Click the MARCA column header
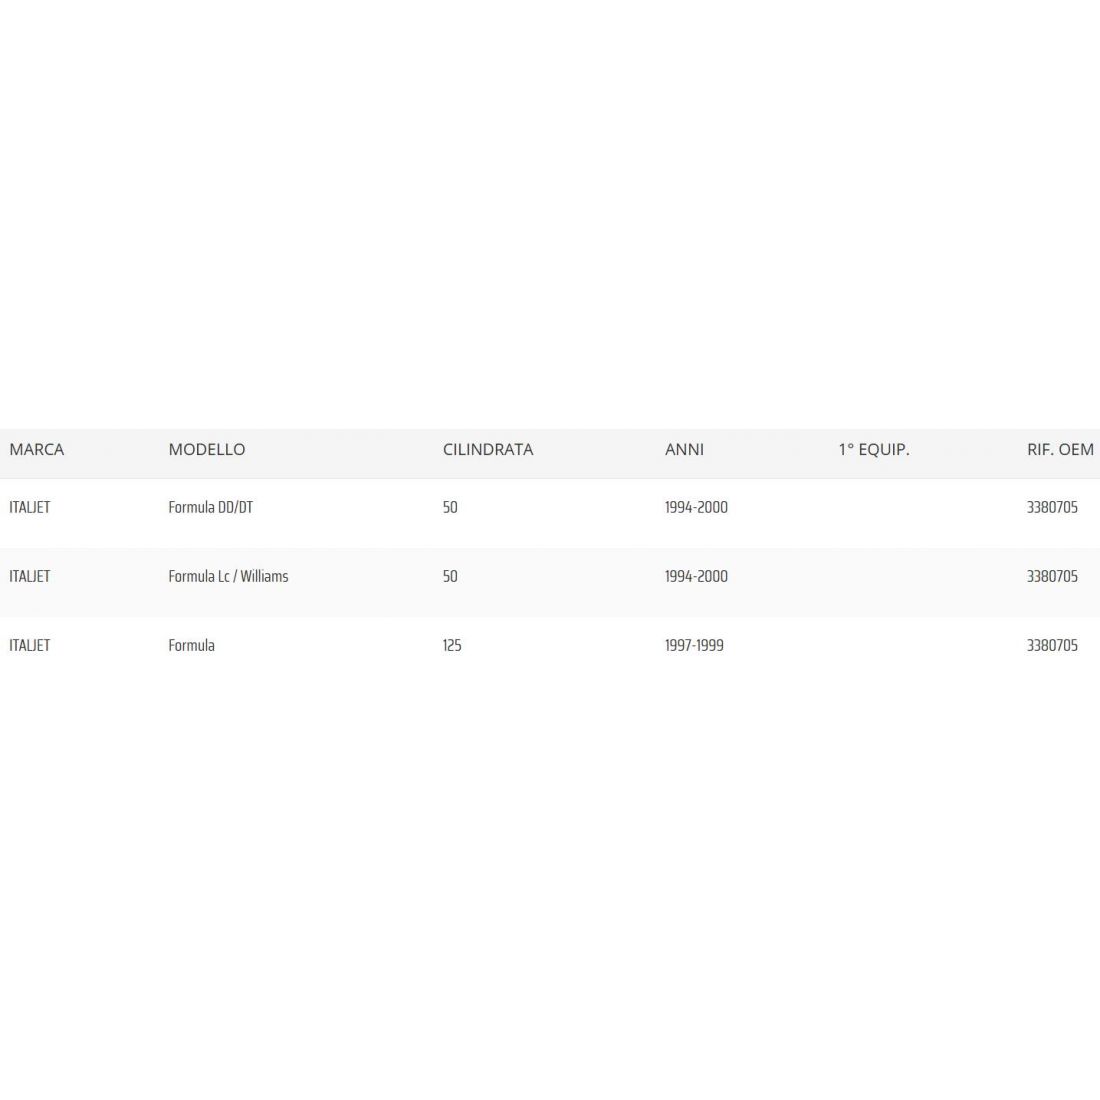 tap(37, 450)
